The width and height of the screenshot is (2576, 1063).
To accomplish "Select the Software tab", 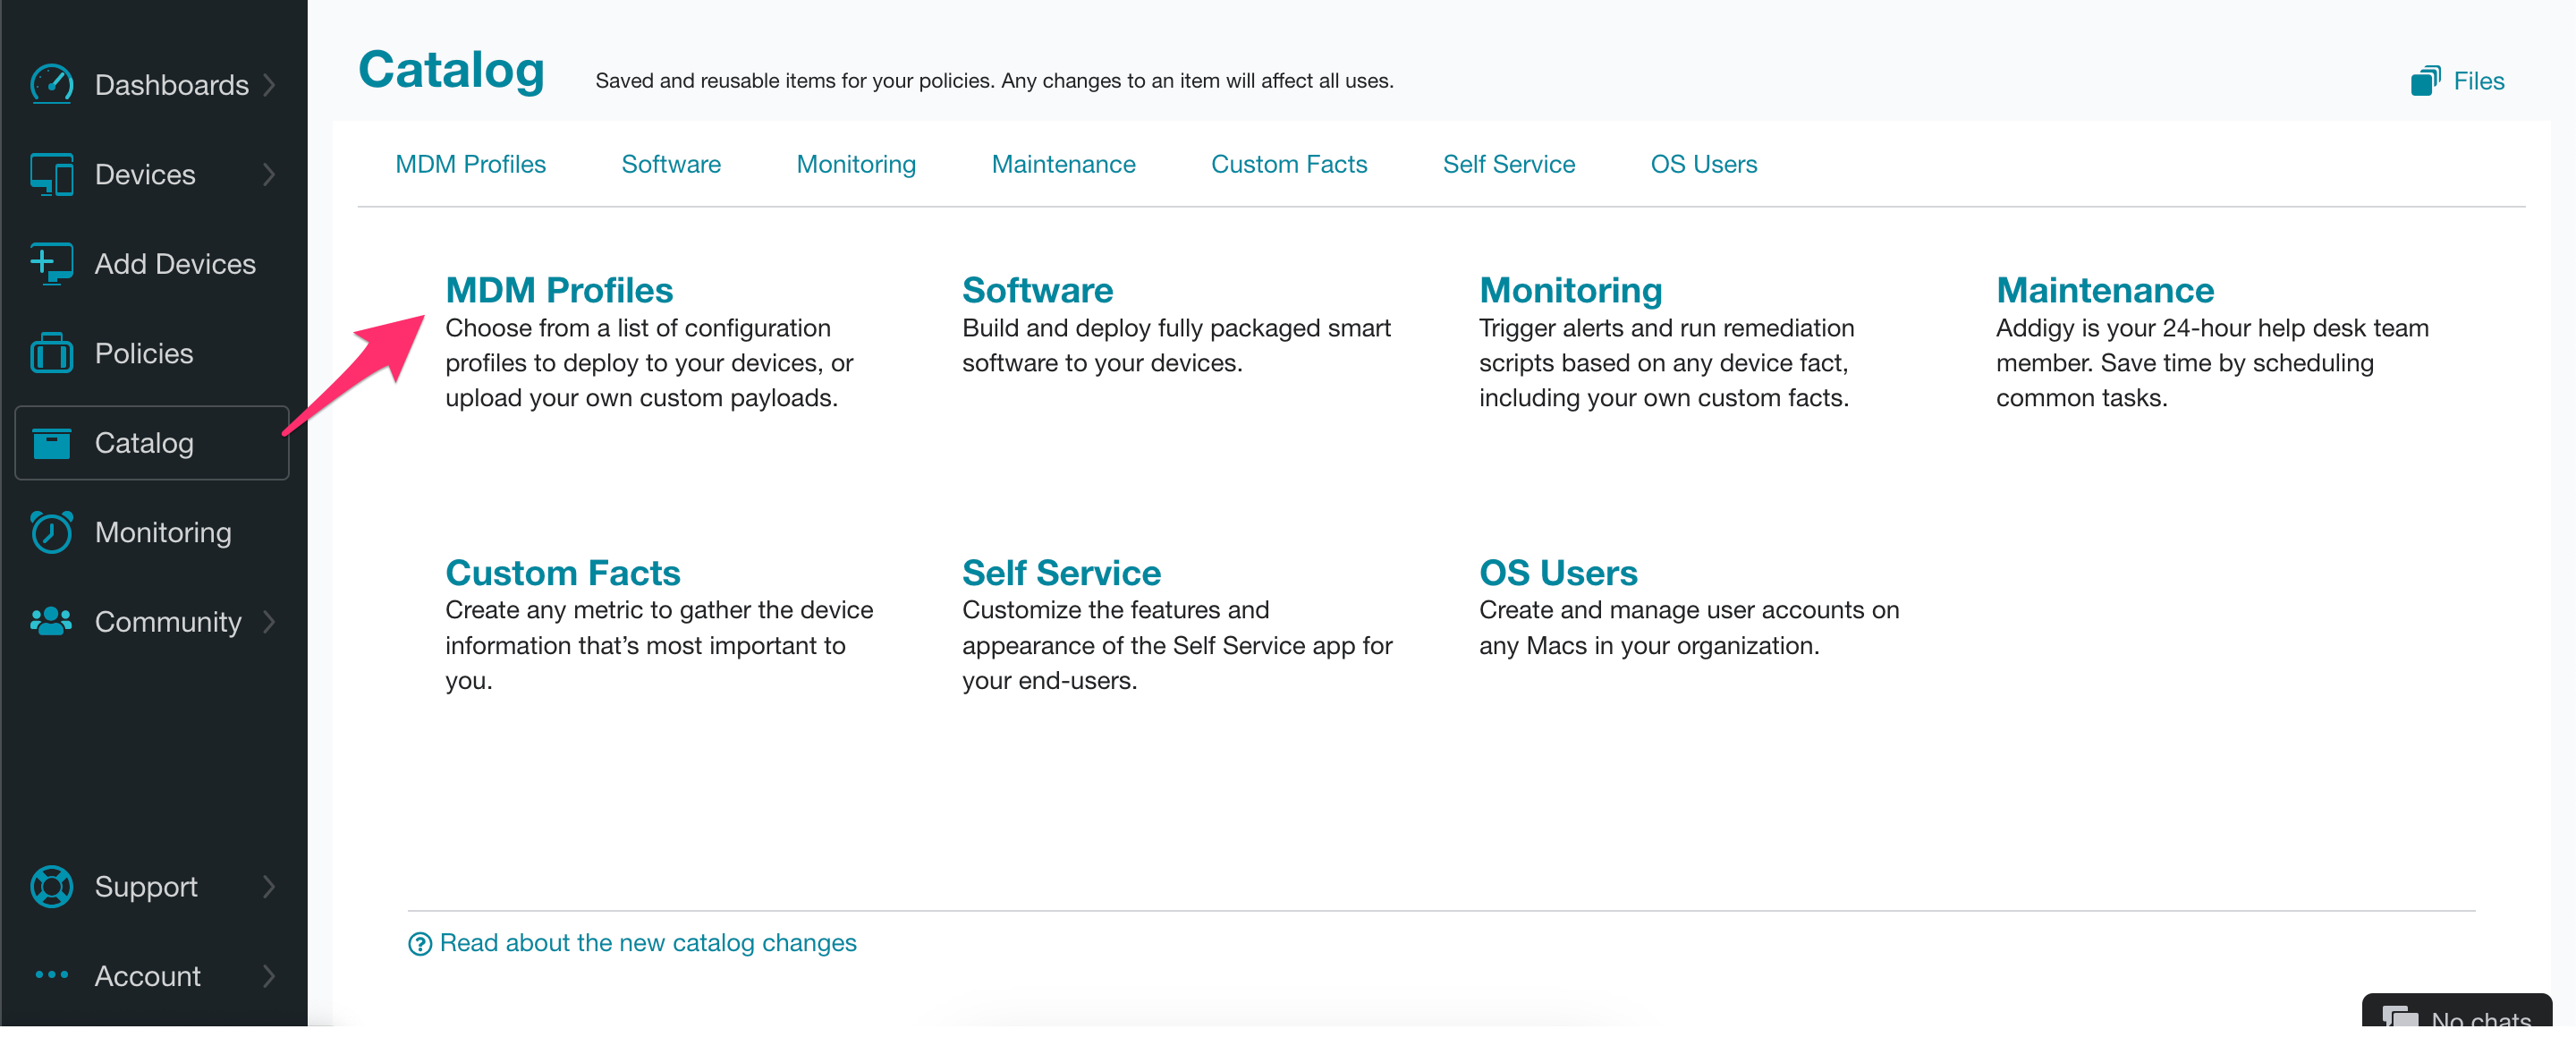I will 670,163.
